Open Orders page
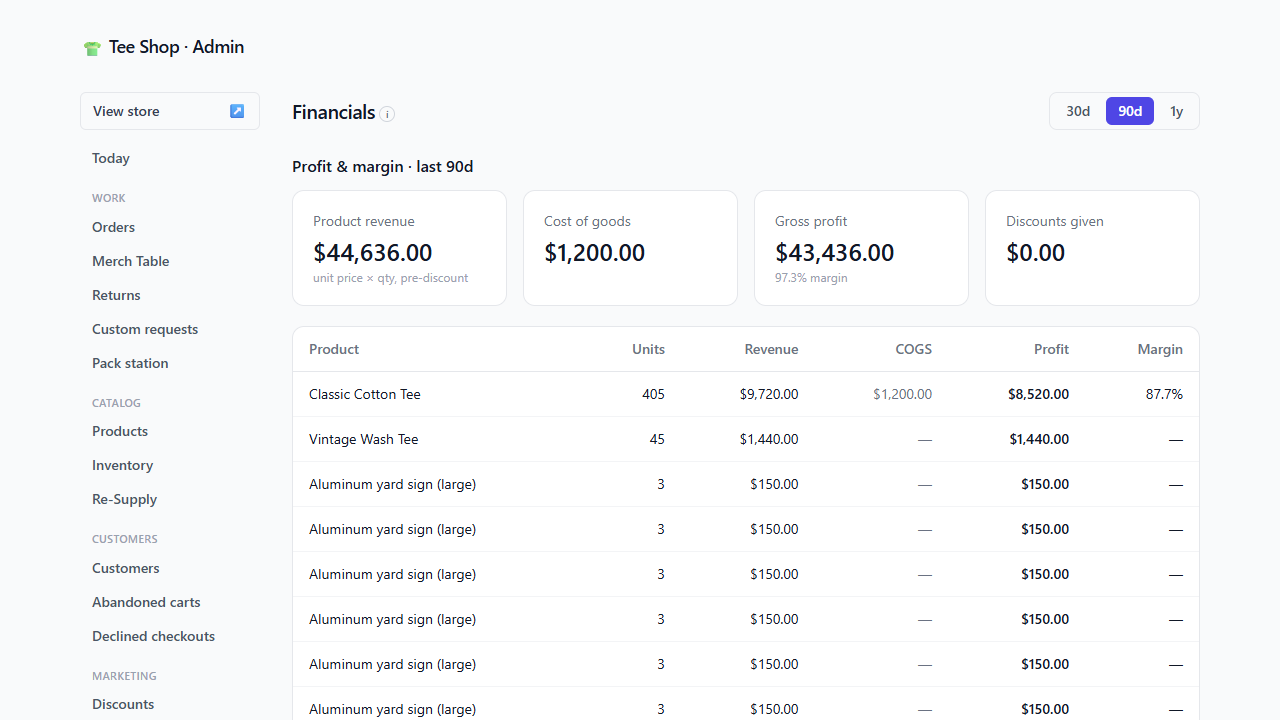 113,227
